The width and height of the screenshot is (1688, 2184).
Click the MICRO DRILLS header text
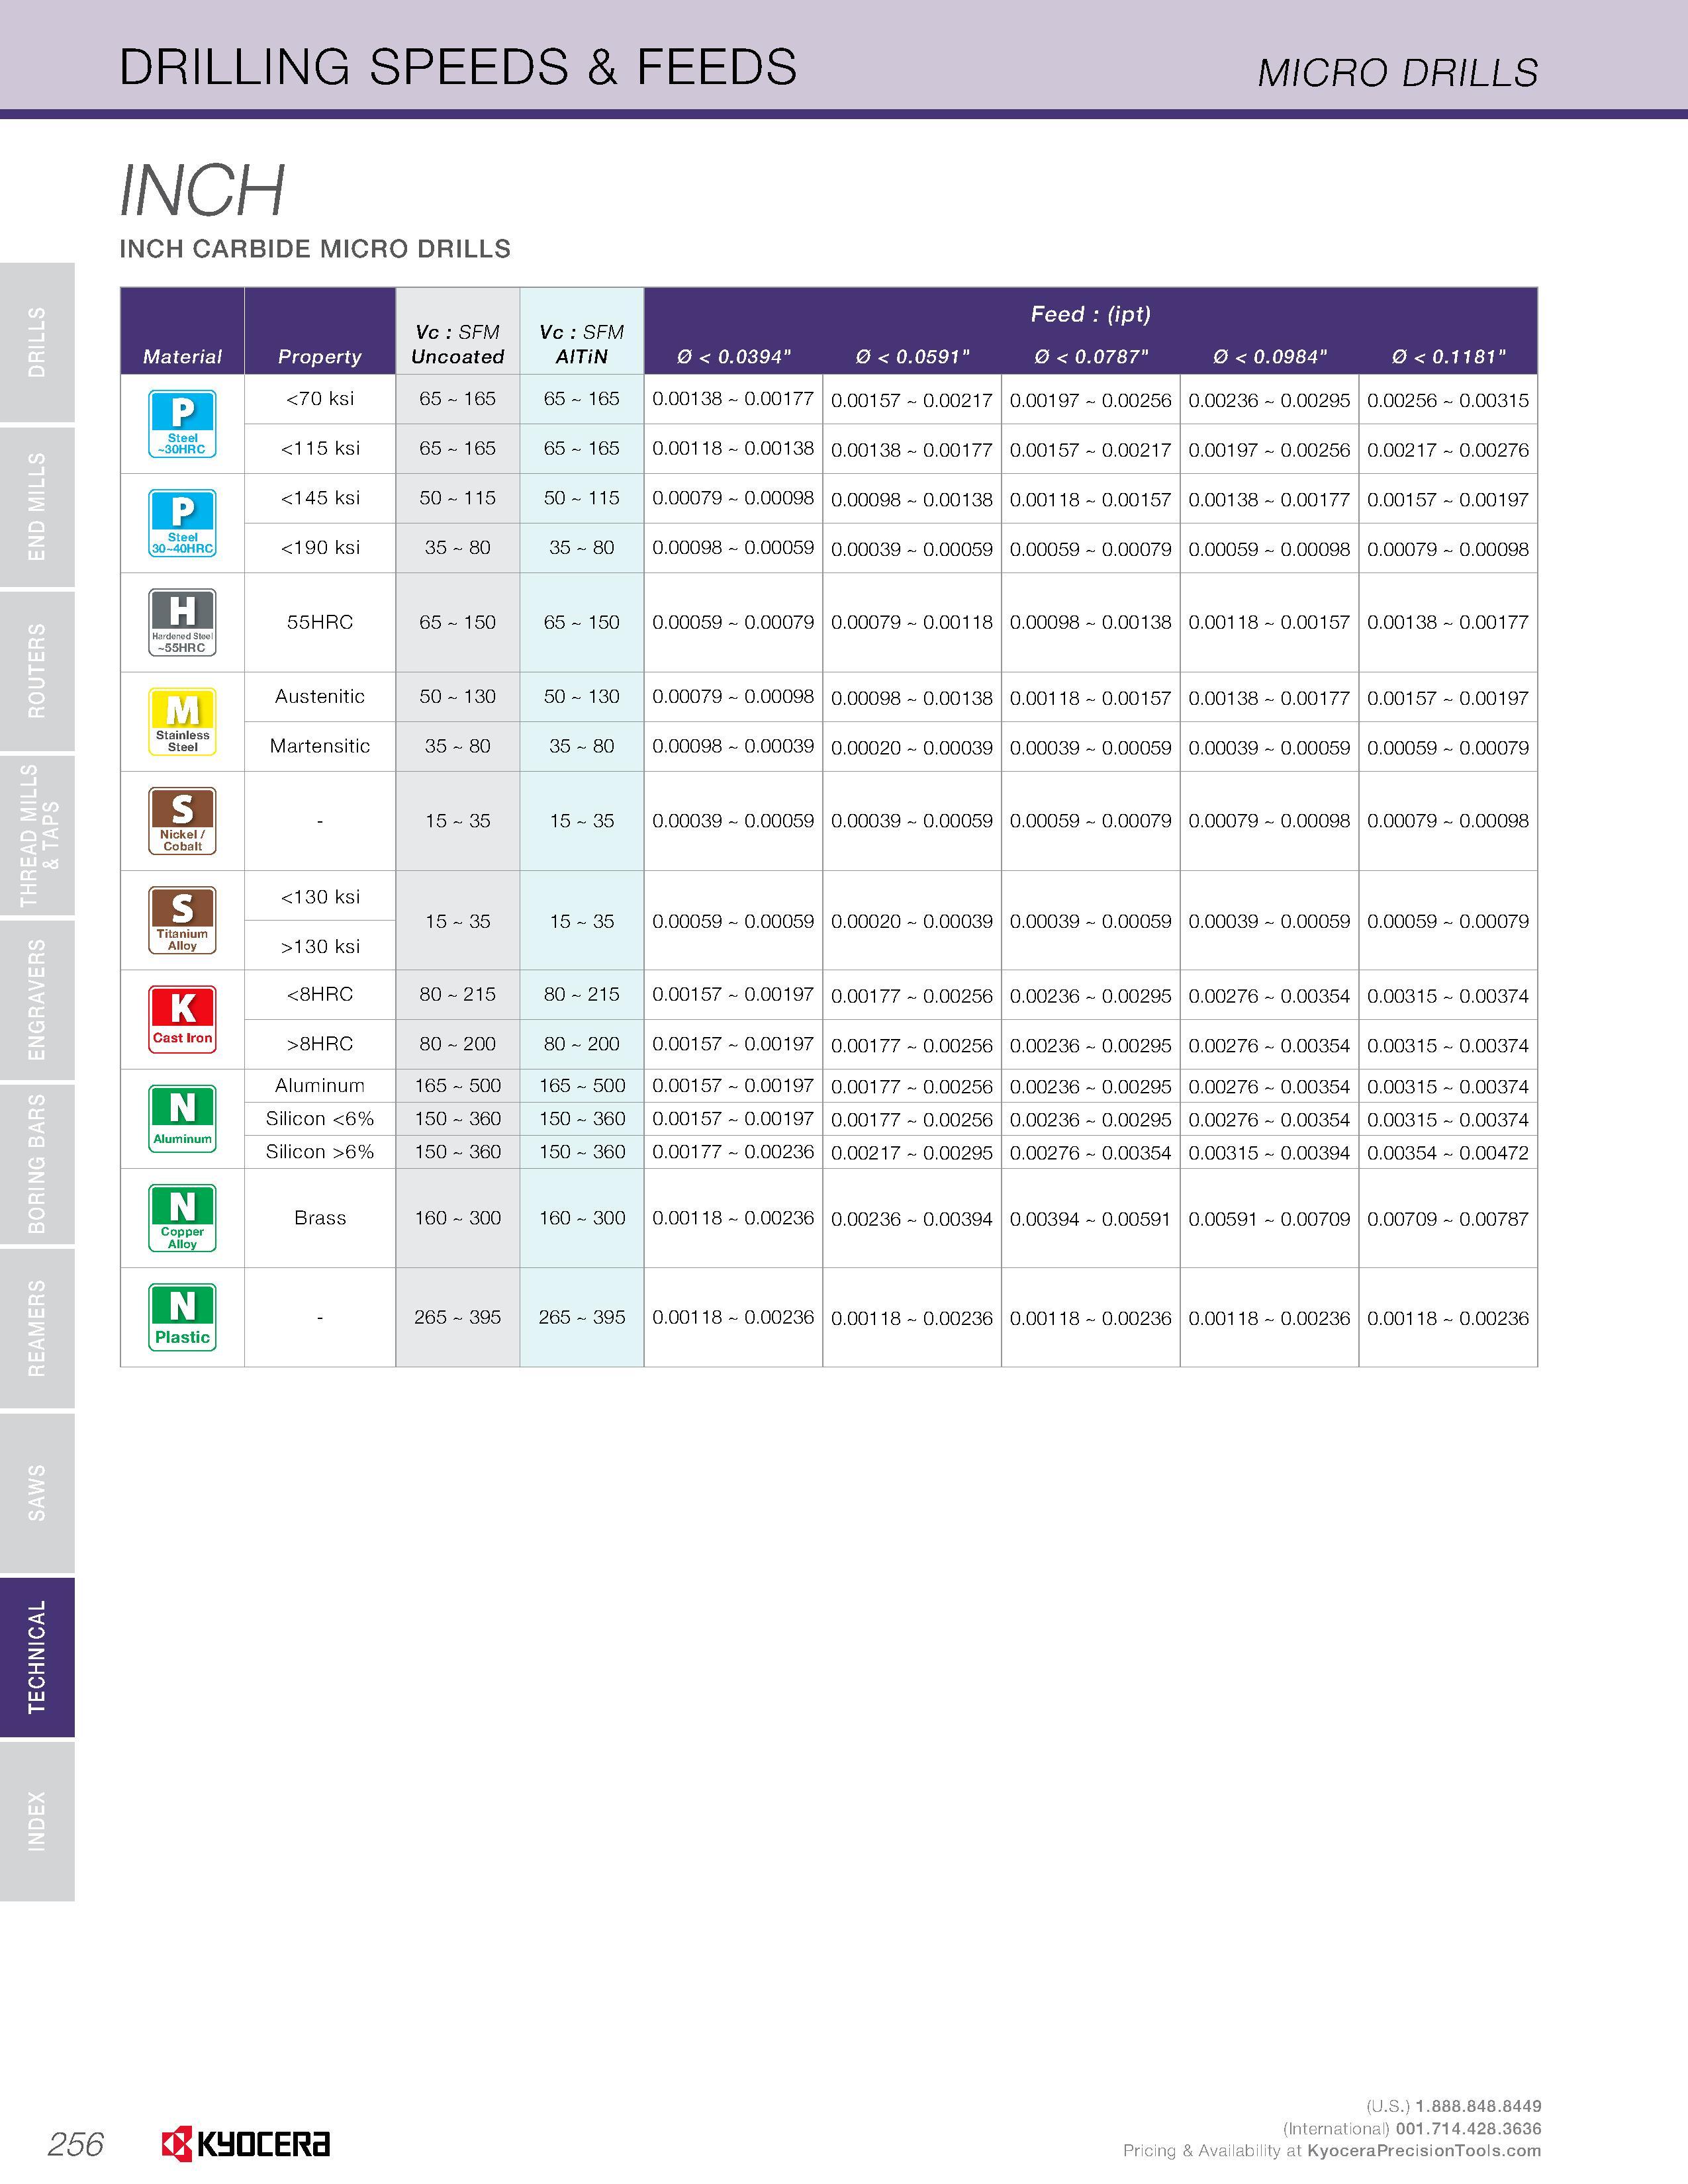point(1398,73)
